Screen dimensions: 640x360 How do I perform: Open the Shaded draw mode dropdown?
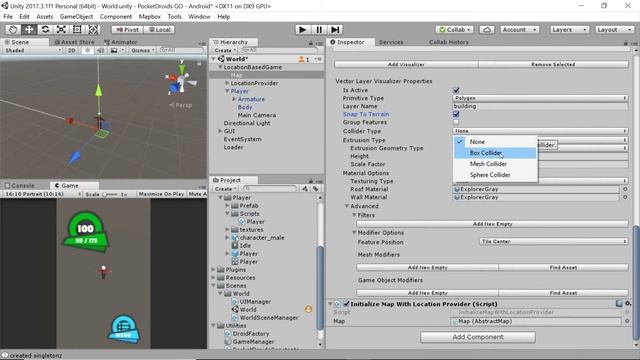click(33, 50)
